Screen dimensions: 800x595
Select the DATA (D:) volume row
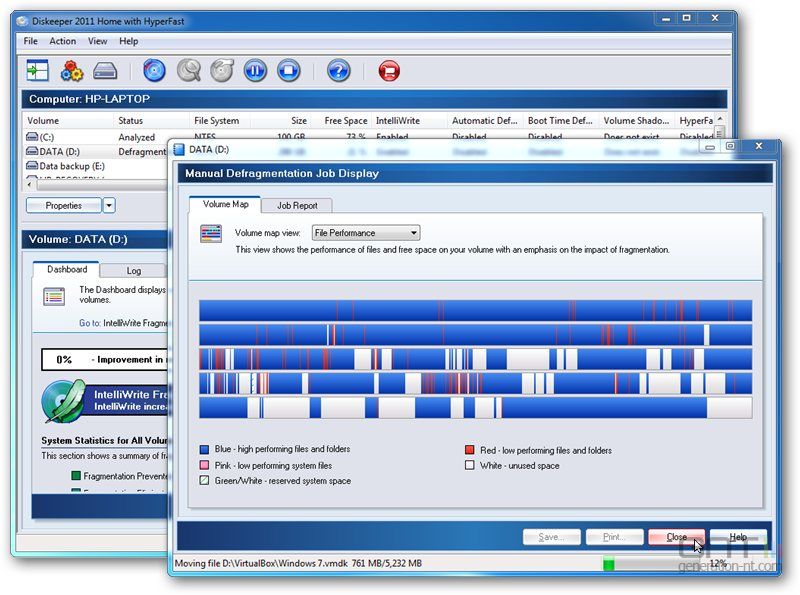coord(97,151)
